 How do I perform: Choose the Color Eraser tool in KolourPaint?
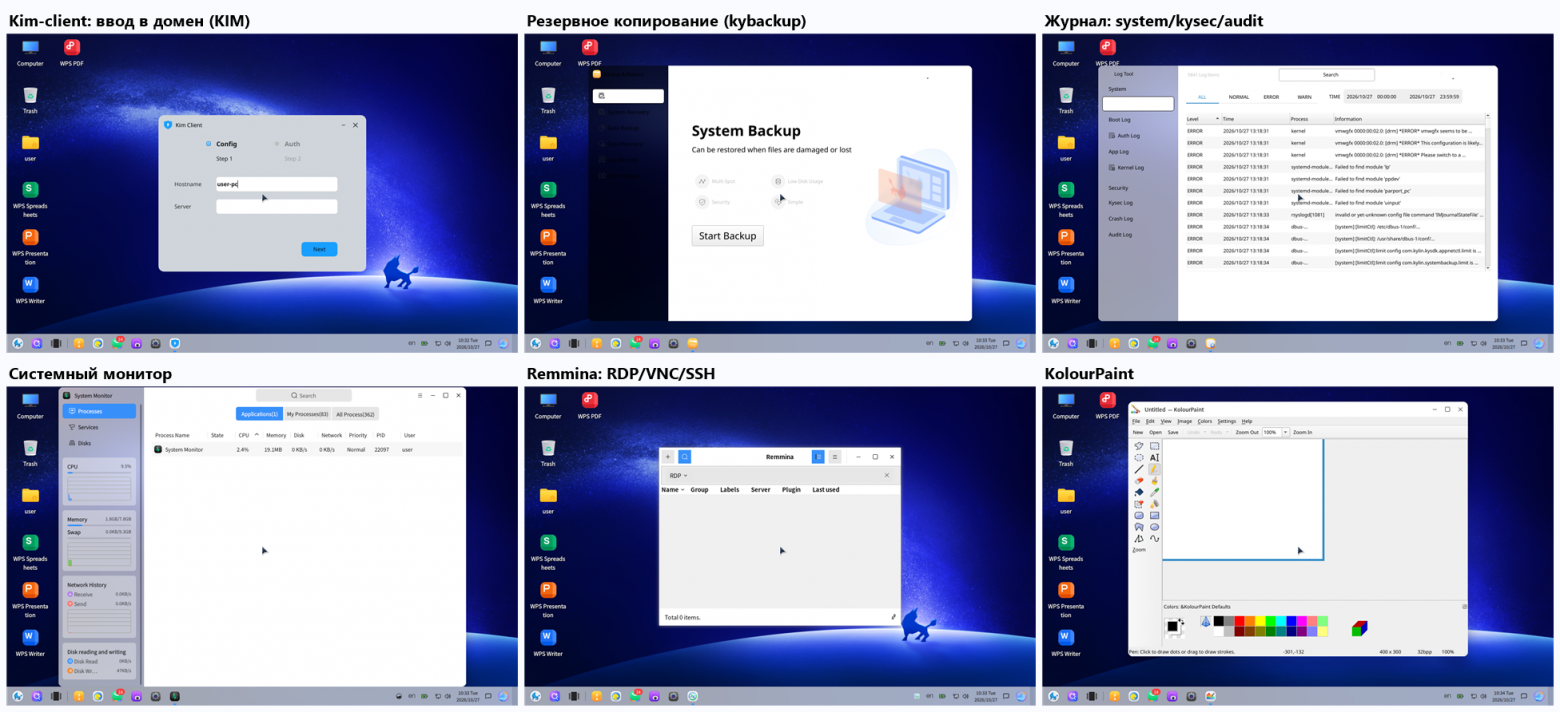coord(1139,504)
